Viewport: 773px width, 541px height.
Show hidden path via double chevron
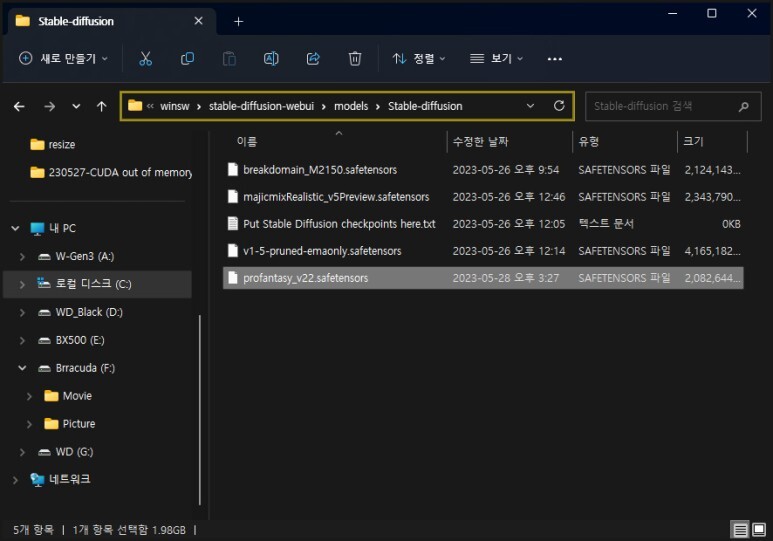150,106
